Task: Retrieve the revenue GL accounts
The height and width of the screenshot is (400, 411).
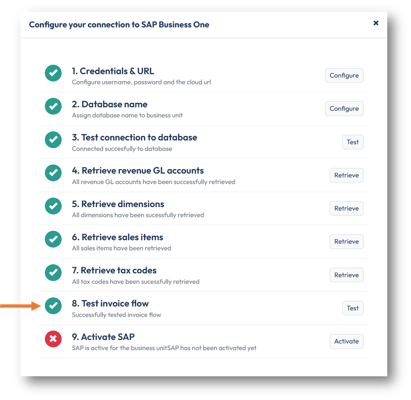Action: (x=346, y=175)
